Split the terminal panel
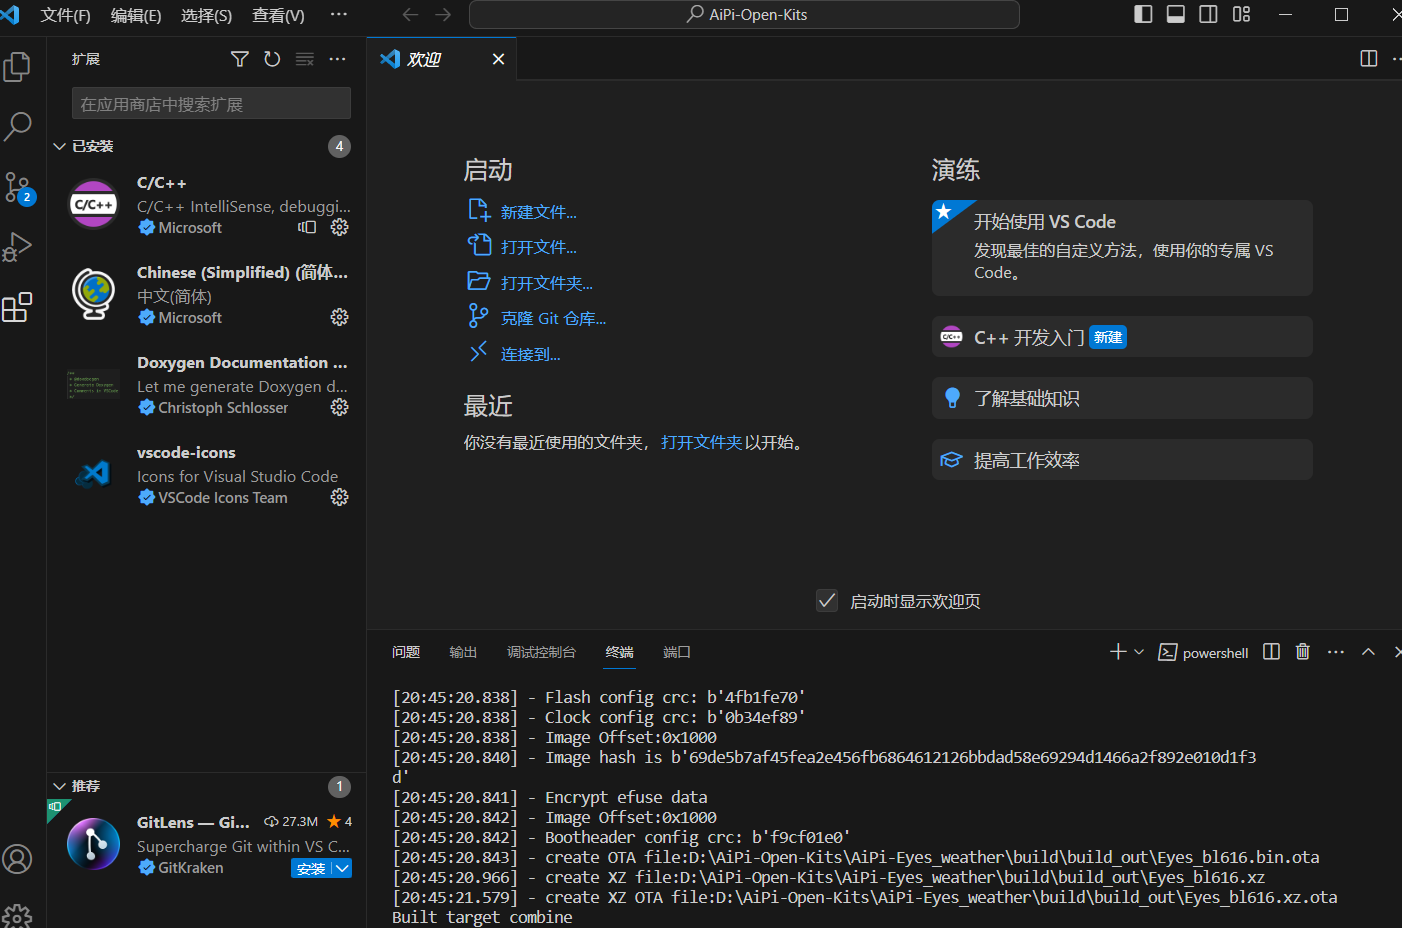The image size is (1402, 928). (1272, 652)
